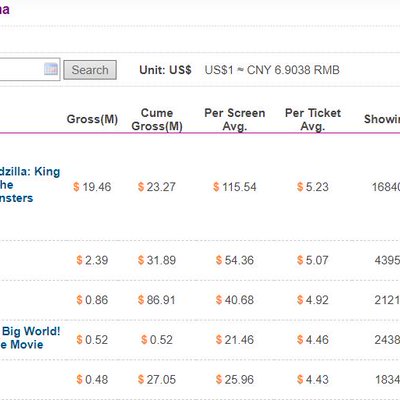Click the Unit: US$ label
Viewport: 400px width, 400px height.
165,70
